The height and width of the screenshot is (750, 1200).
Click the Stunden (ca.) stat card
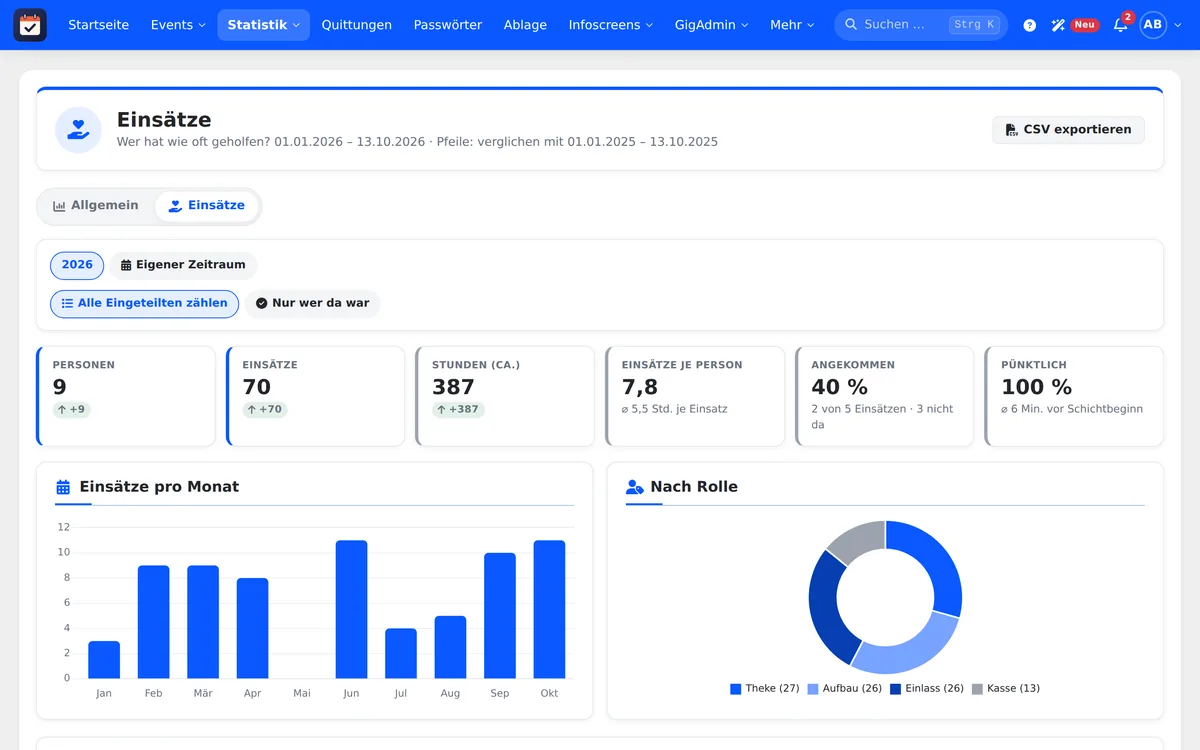pyautogui.click(x=505, y=396)
